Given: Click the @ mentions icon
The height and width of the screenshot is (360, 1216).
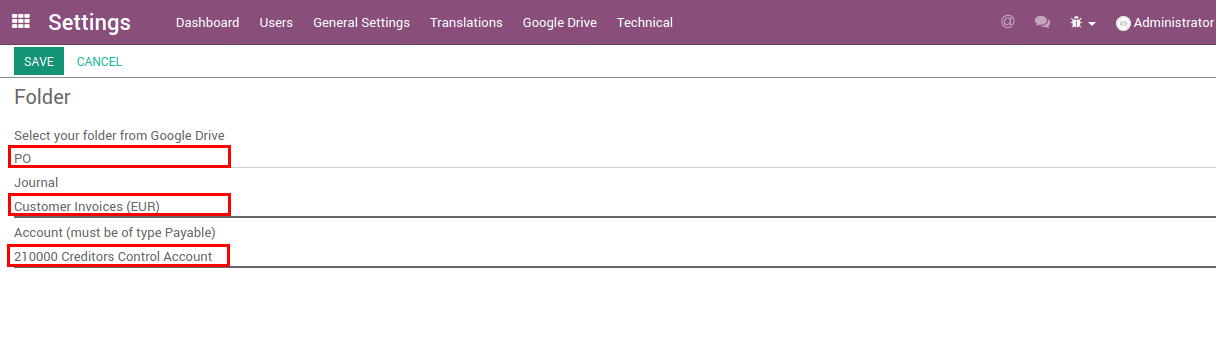Looking at the screenshot, I should 1008,21.
